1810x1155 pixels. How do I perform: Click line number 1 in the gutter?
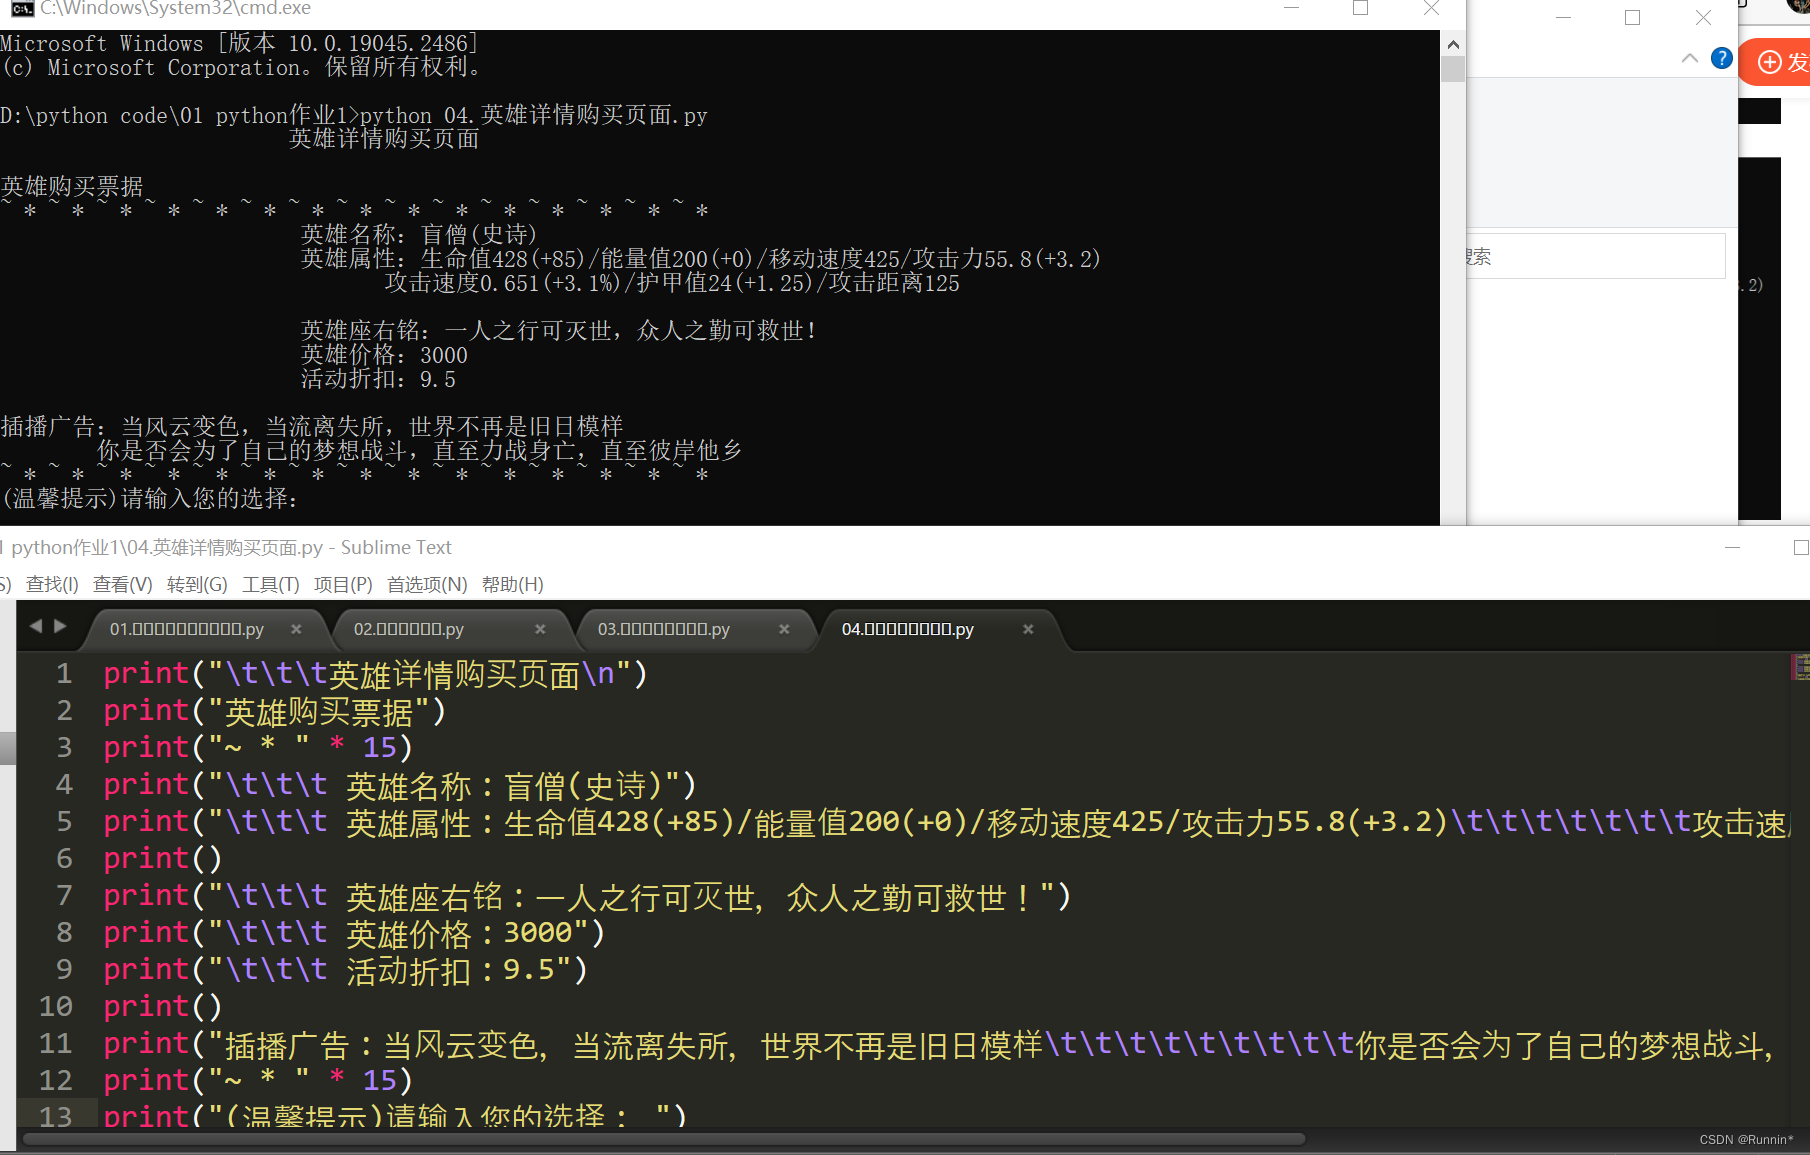[x=64, y=674]
